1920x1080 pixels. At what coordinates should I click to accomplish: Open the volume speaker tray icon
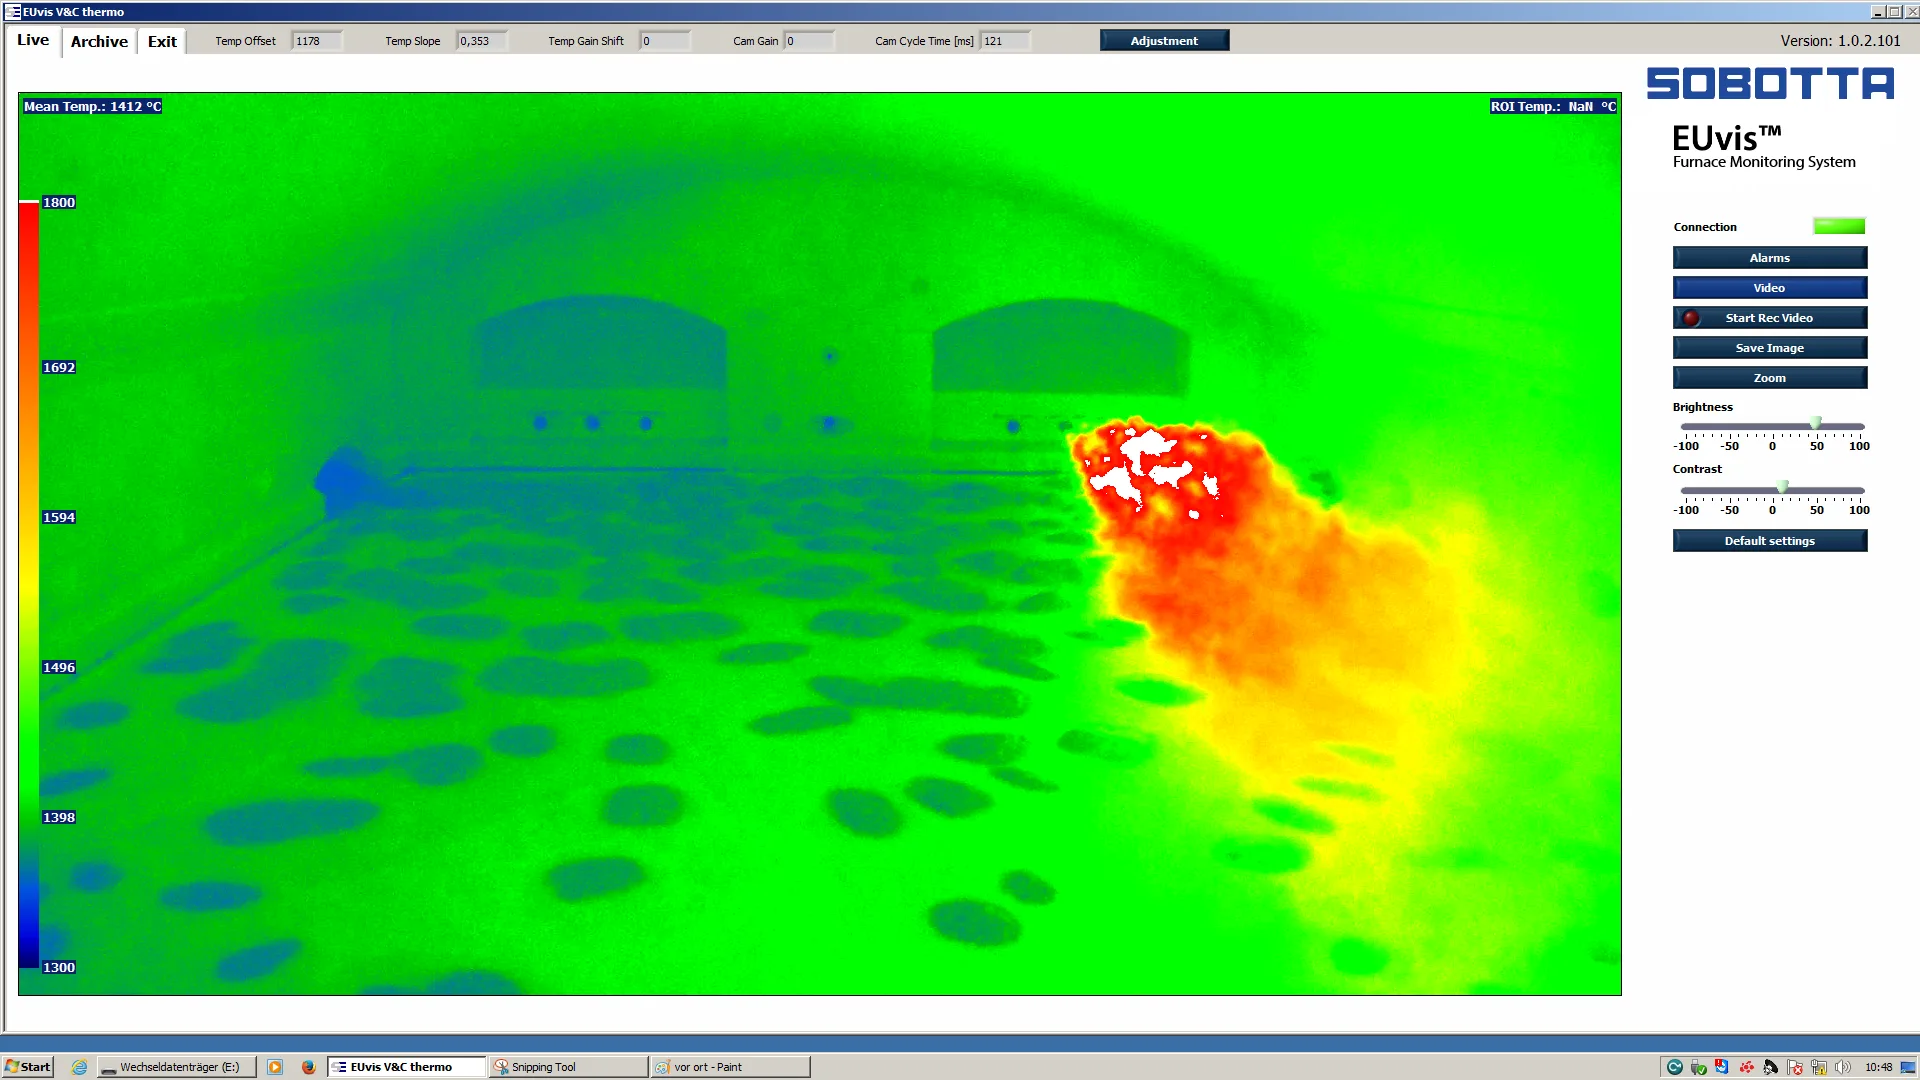[x=1843, y=1067]
